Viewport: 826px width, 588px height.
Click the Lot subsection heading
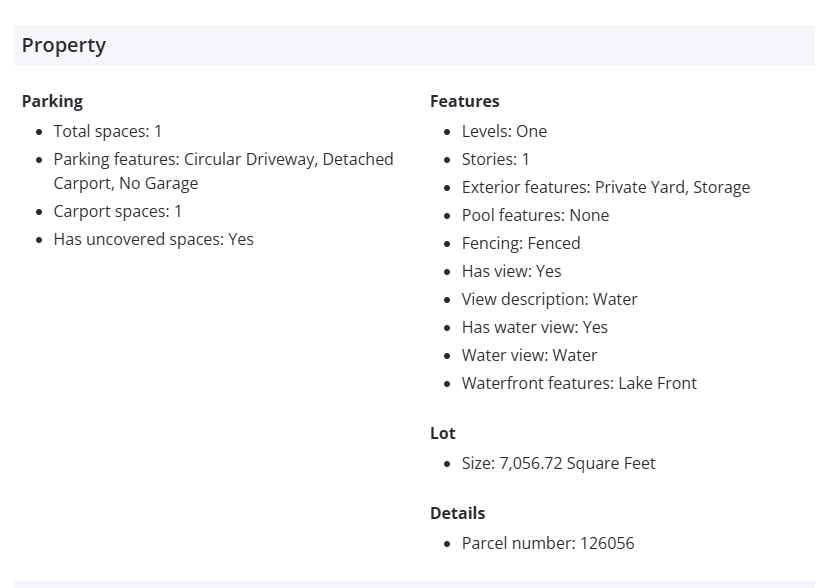442,433
